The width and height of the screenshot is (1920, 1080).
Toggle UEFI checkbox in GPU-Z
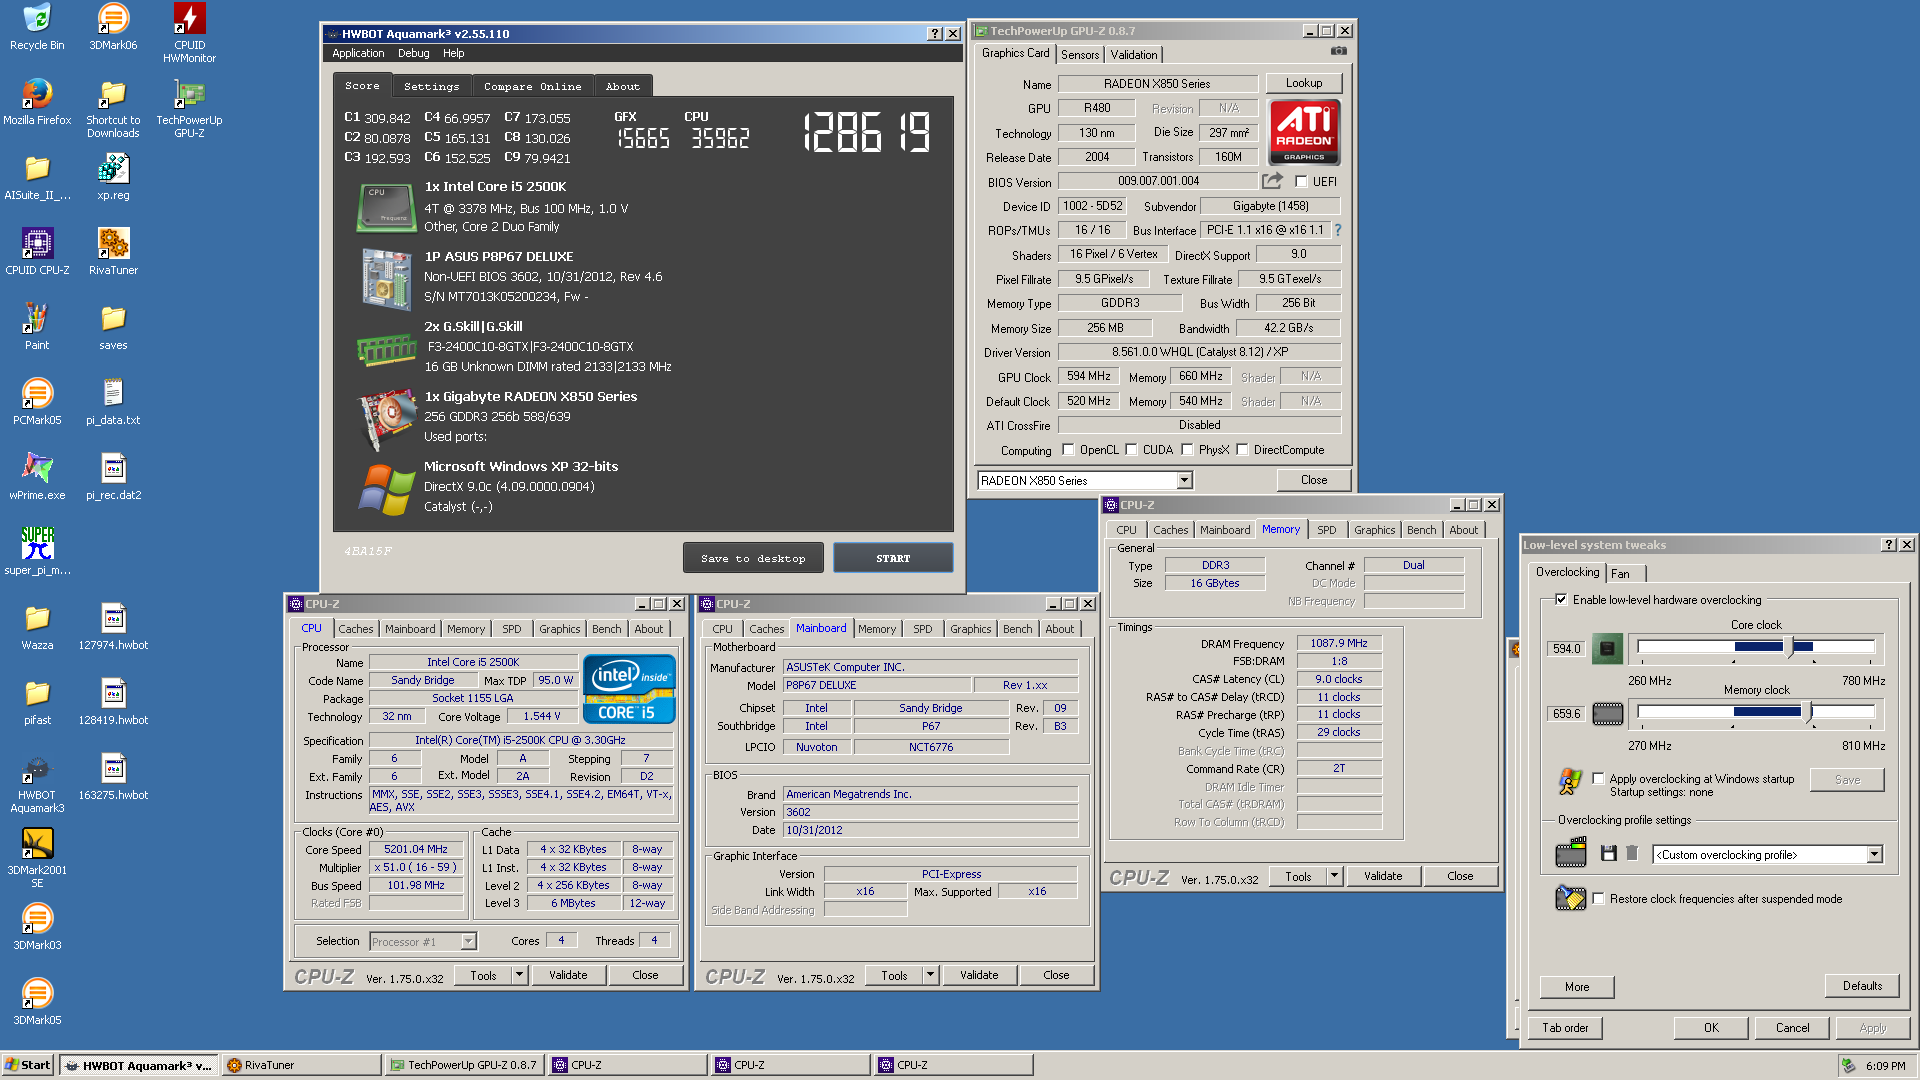[1301, 181]
